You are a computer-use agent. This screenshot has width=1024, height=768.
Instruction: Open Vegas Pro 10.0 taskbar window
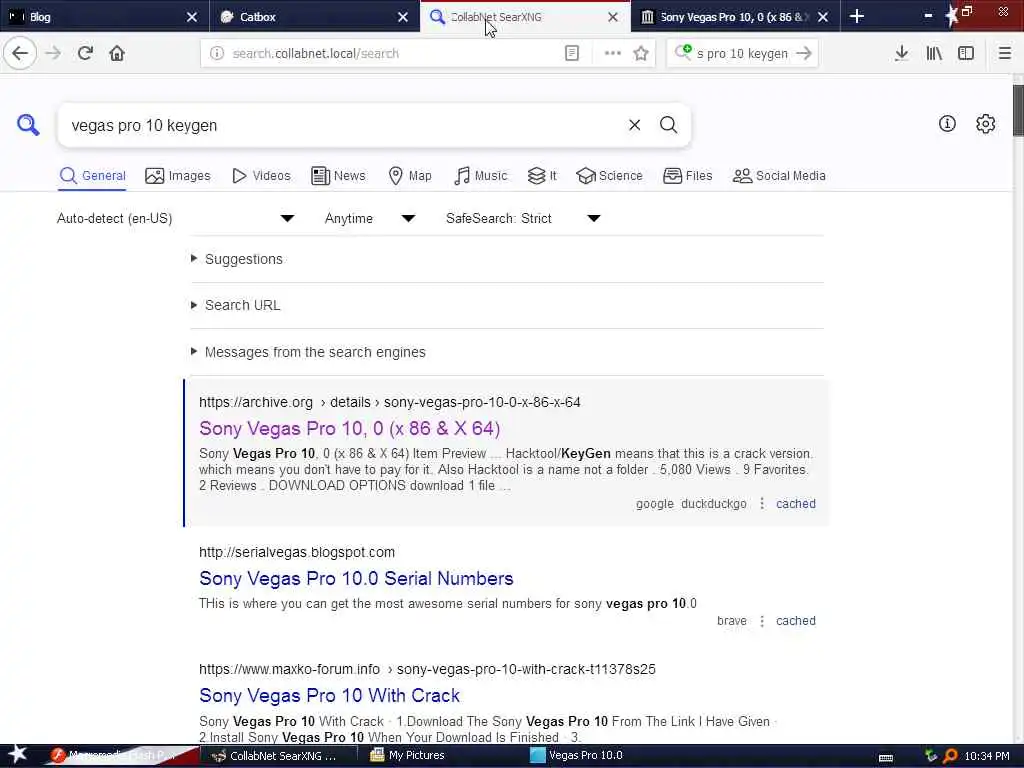pos(577,756)
